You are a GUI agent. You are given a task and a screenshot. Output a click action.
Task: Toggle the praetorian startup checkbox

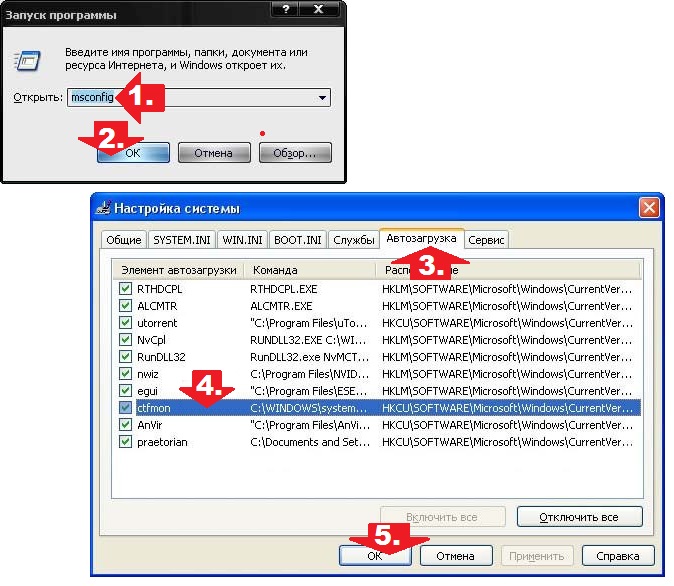[125, 441]
